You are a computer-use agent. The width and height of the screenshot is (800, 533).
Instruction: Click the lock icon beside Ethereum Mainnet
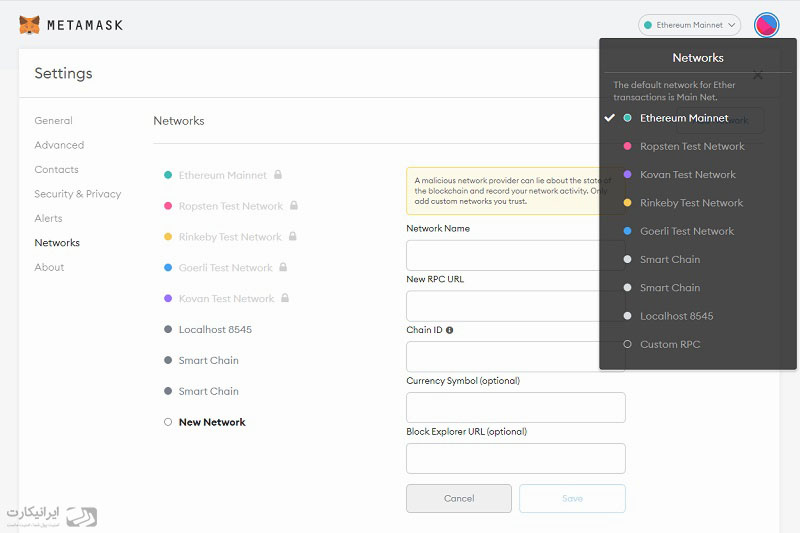(x=278, y=174)
